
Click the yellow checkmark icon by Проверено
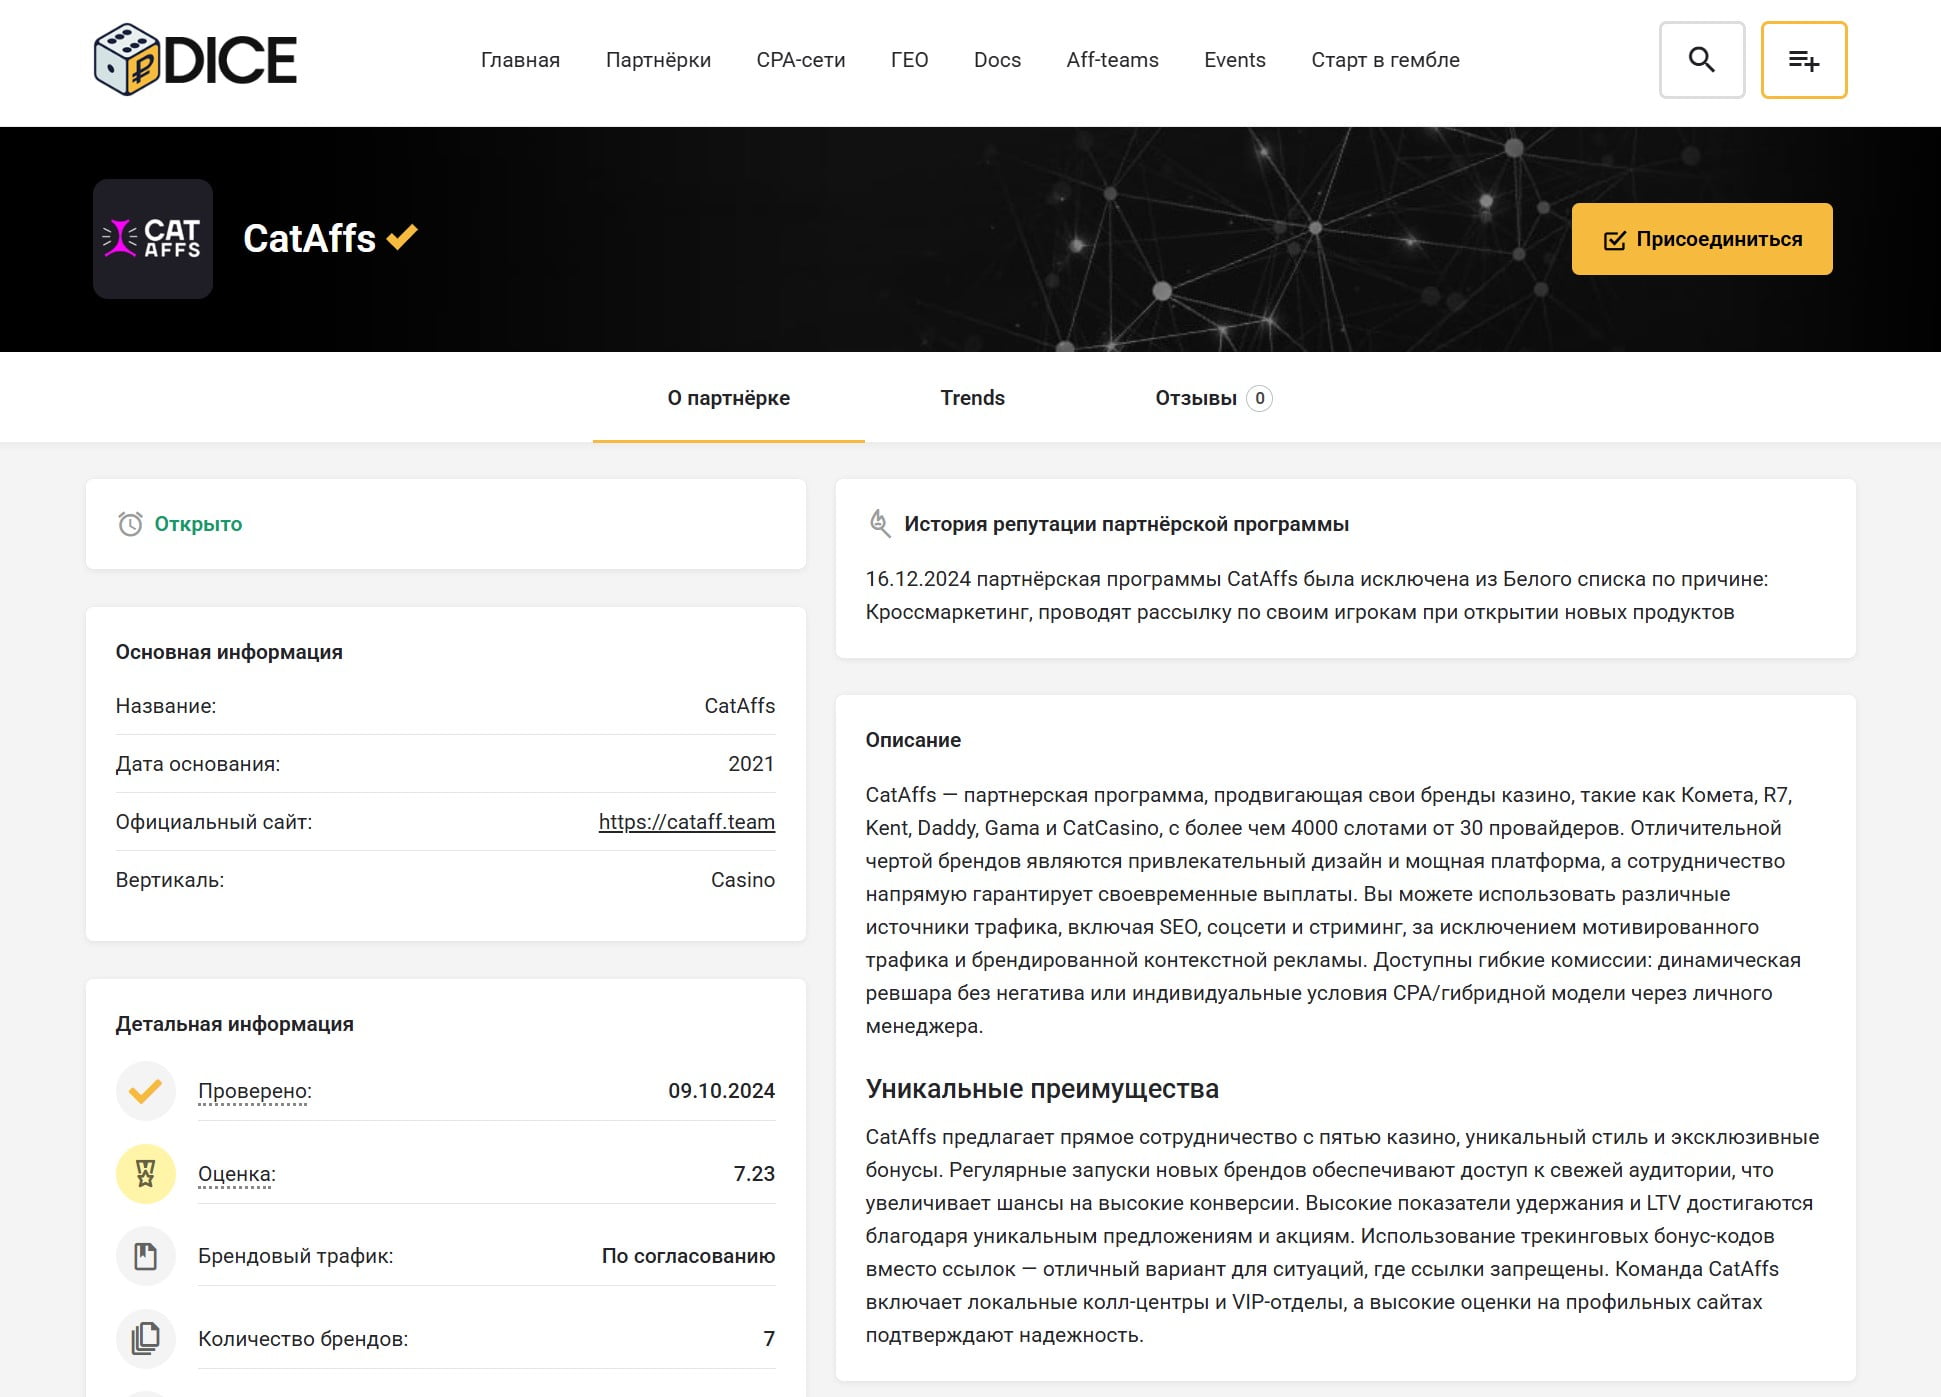click(x=146, y=1091)
